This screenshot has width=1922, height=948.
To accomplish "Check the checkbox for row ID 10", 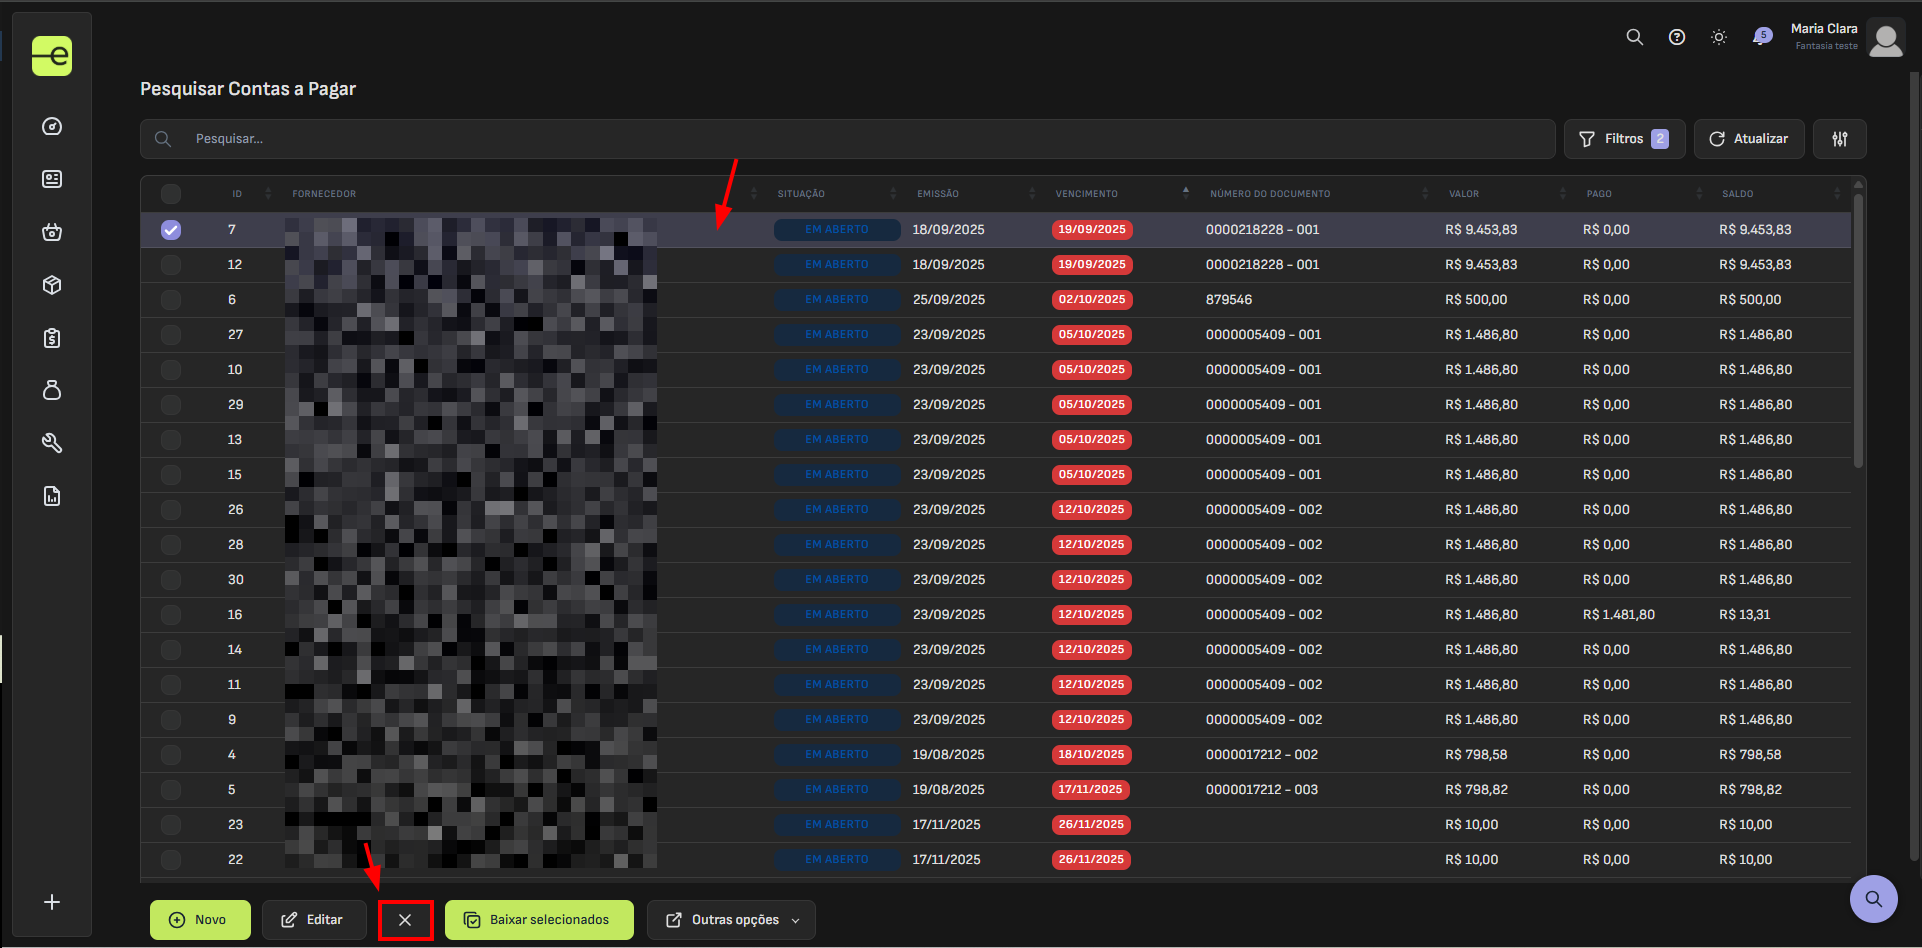I will coord(171,370).
